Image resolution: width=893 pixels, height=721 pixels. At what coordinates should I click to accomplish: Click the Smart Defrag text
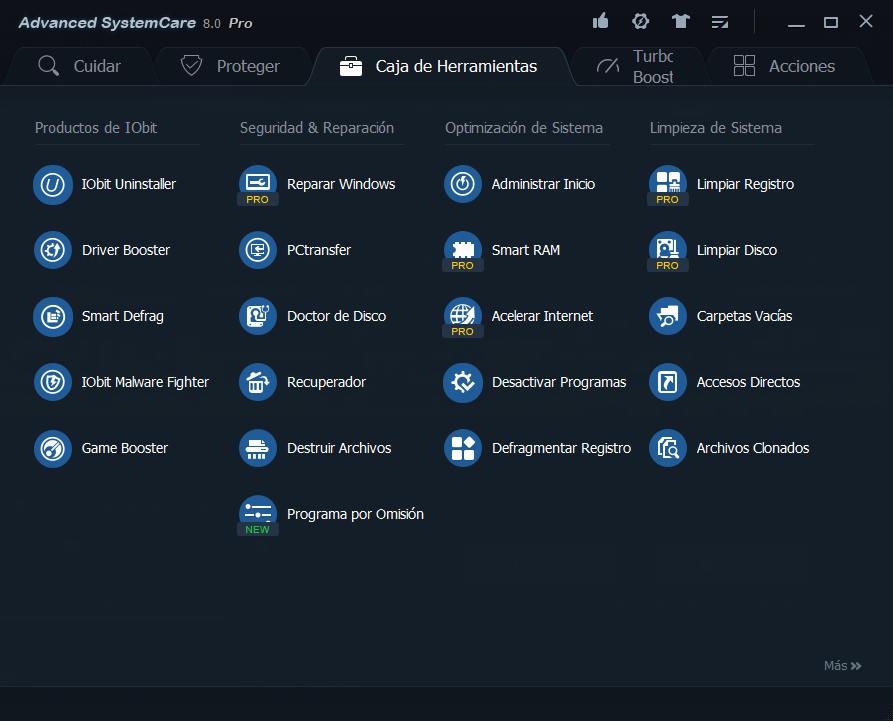coord(122,317)
